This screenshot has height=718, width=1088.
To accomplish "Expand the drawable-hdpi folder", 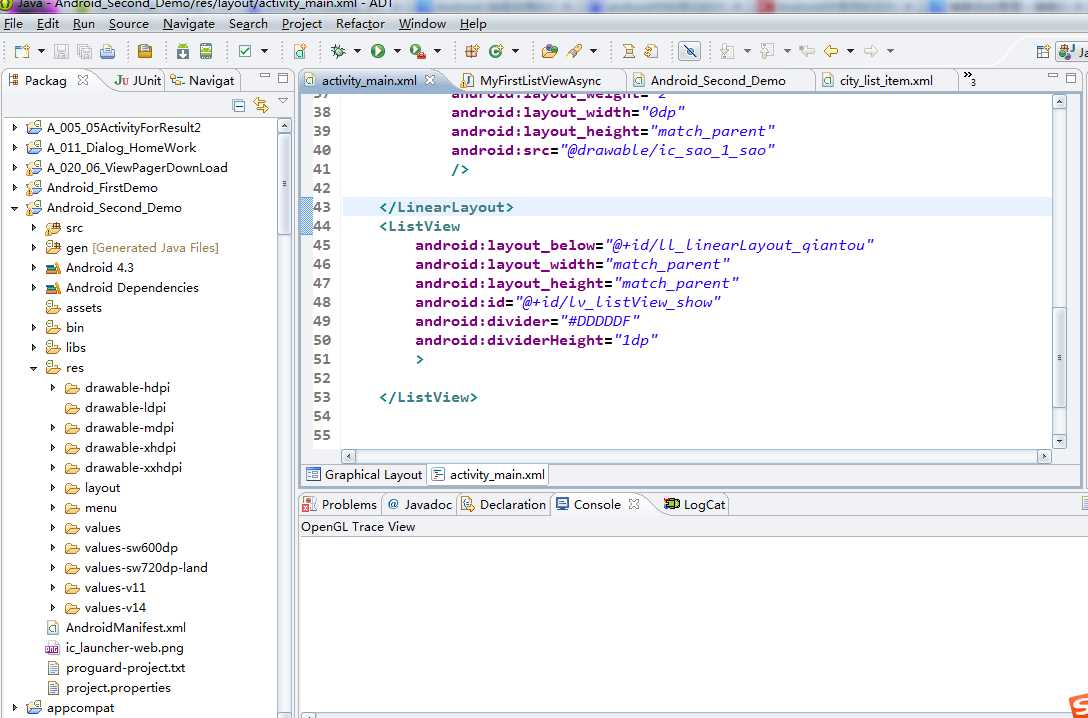I will [53, 388].
